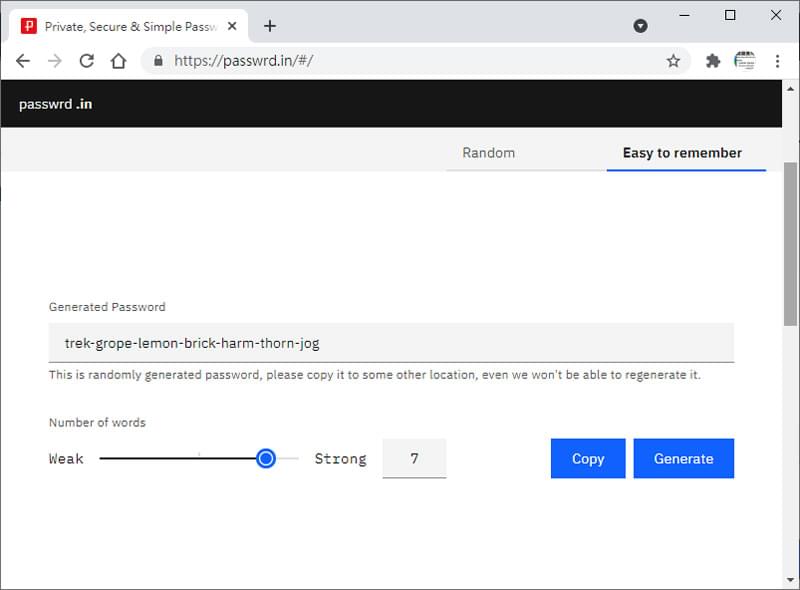Open the browser home page icon
Viewport: 800px width, 590px height.
click(x=118, y=61)
